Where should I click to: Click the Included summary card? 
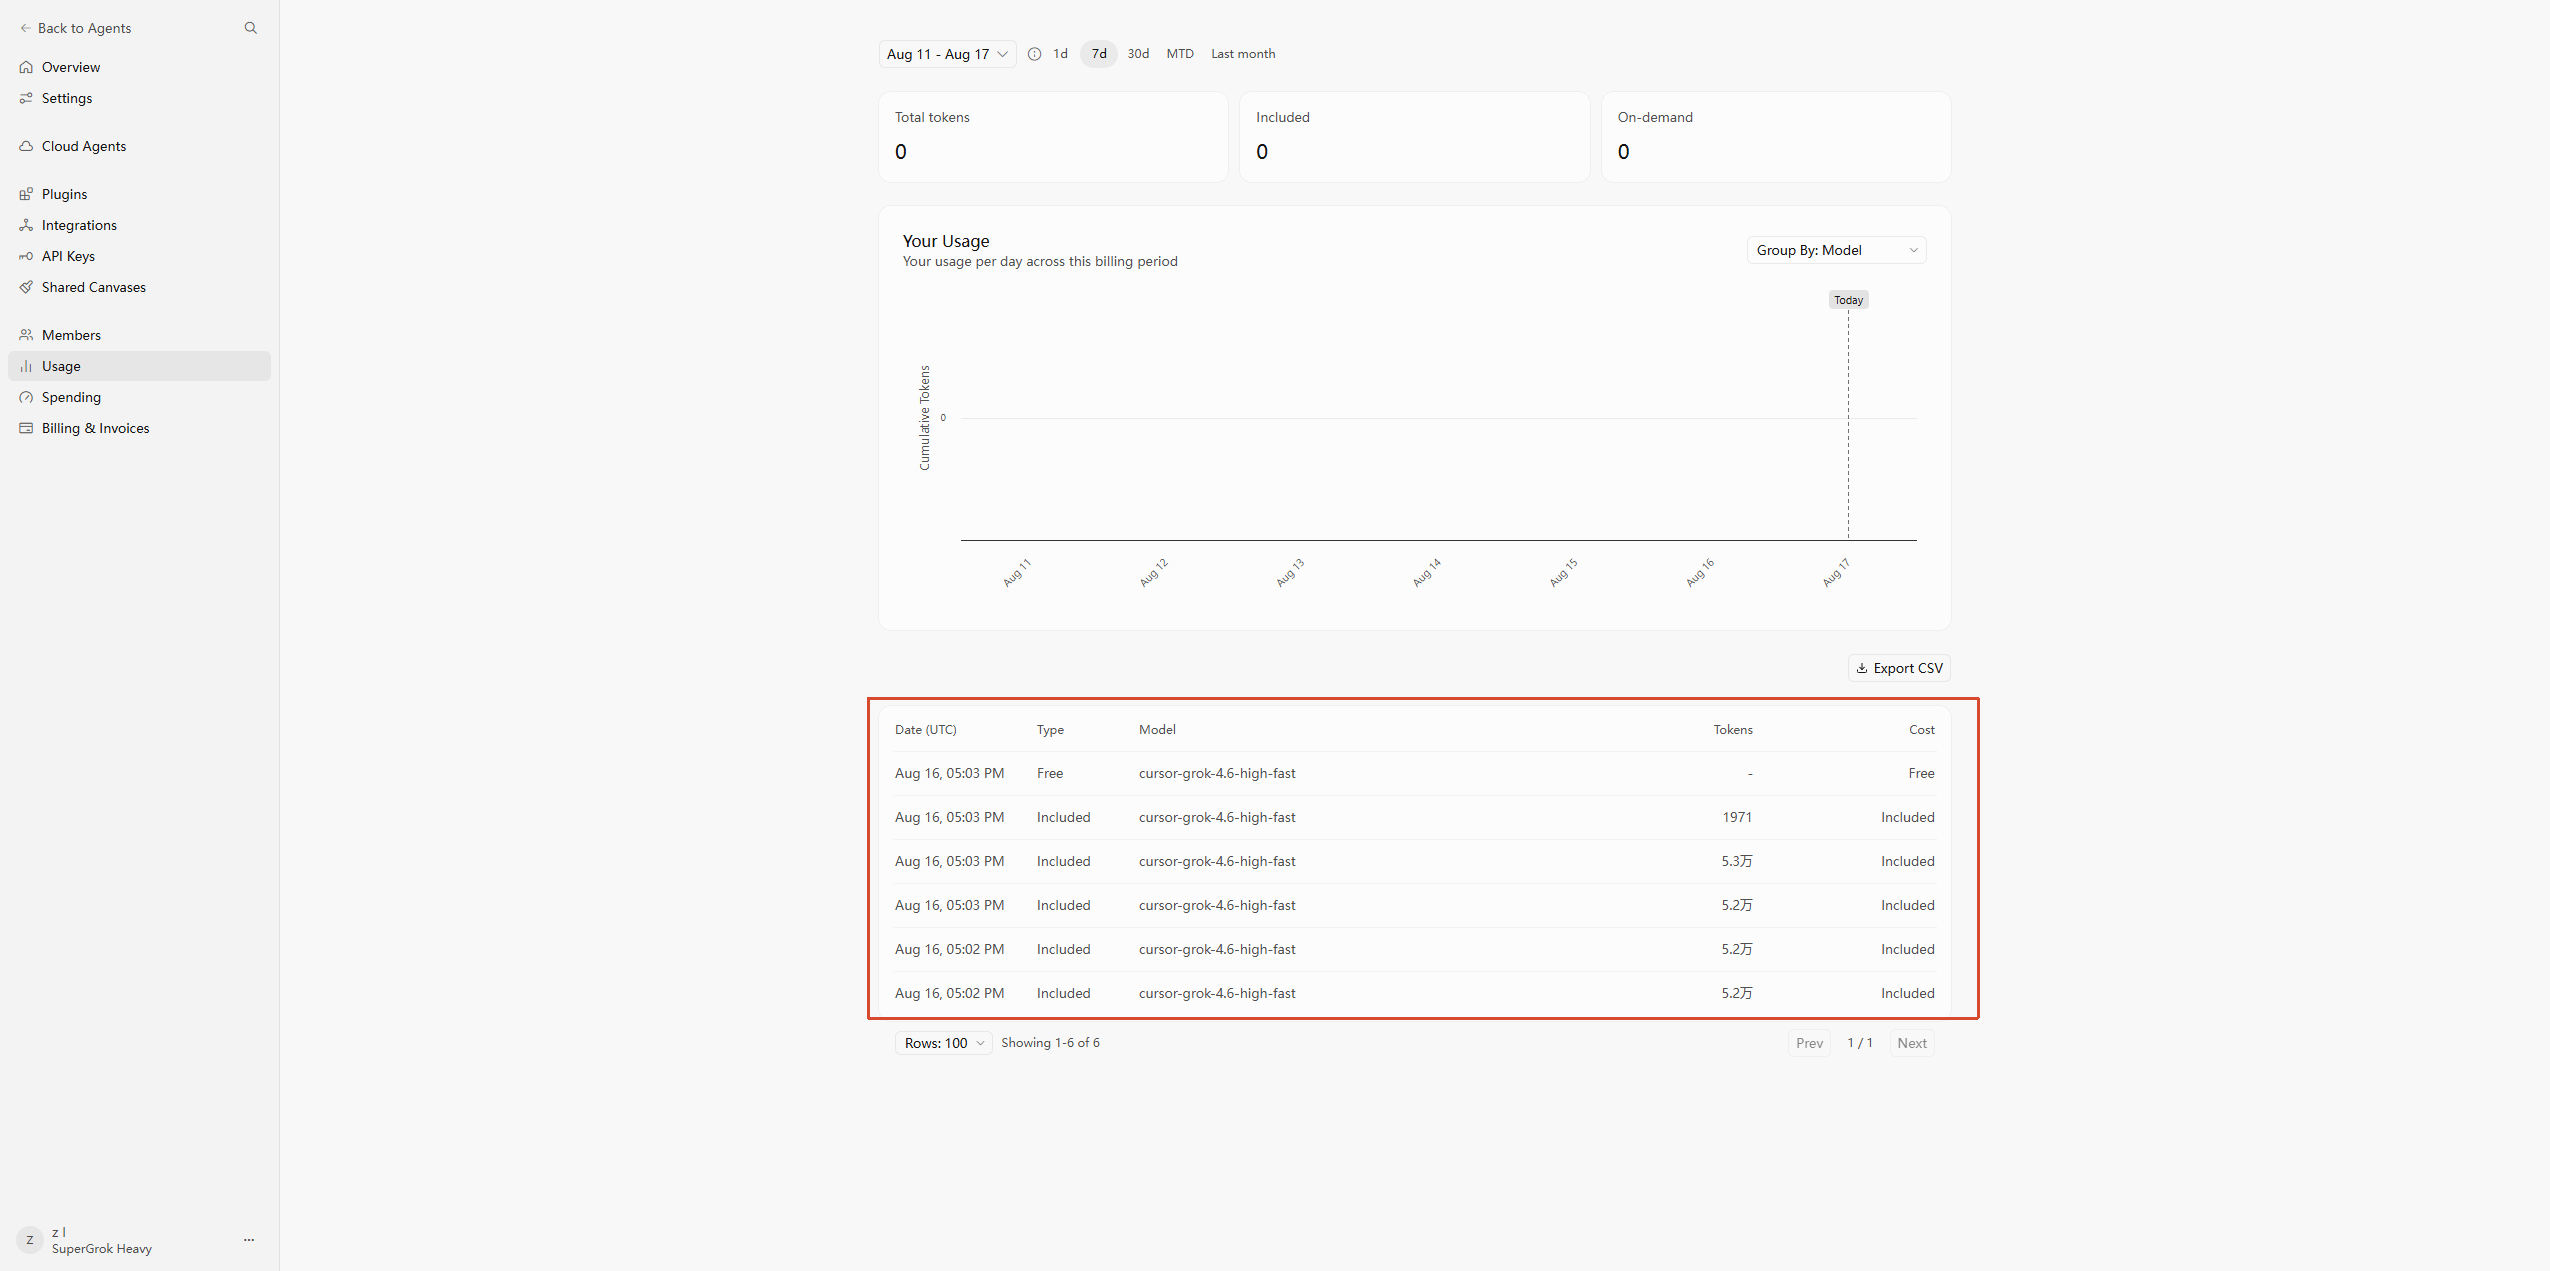1414,137
